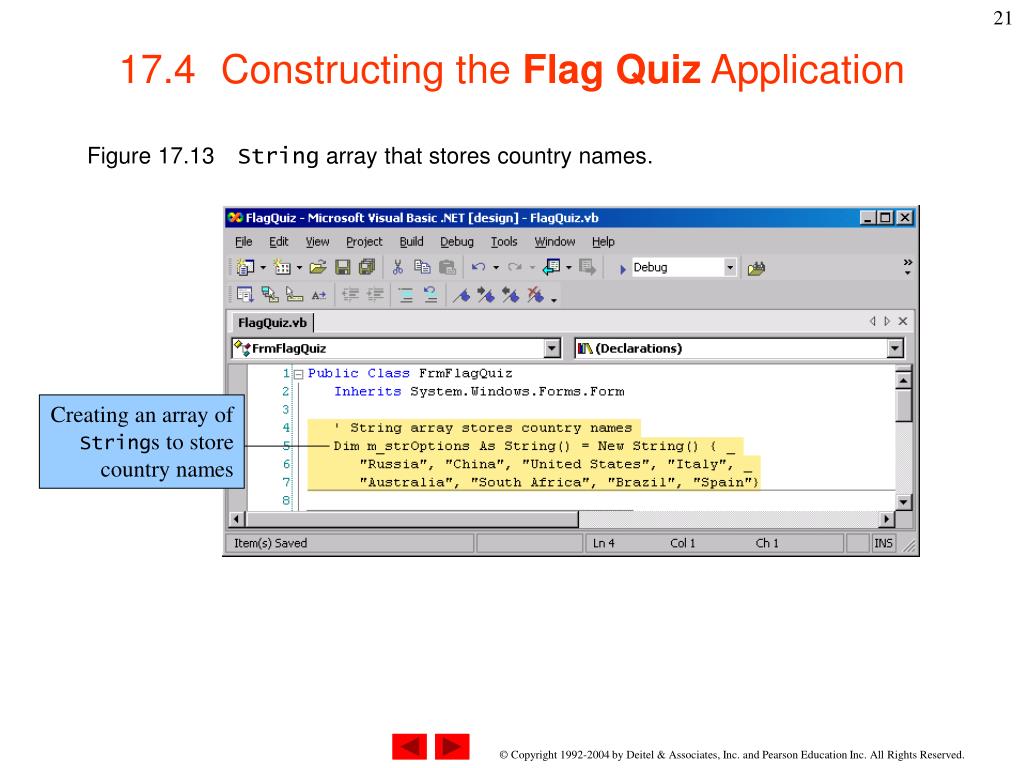Open the Undo history dropdown arrow
The image size is (1024, 768).
pyautogui.click(x=496, y=268)
